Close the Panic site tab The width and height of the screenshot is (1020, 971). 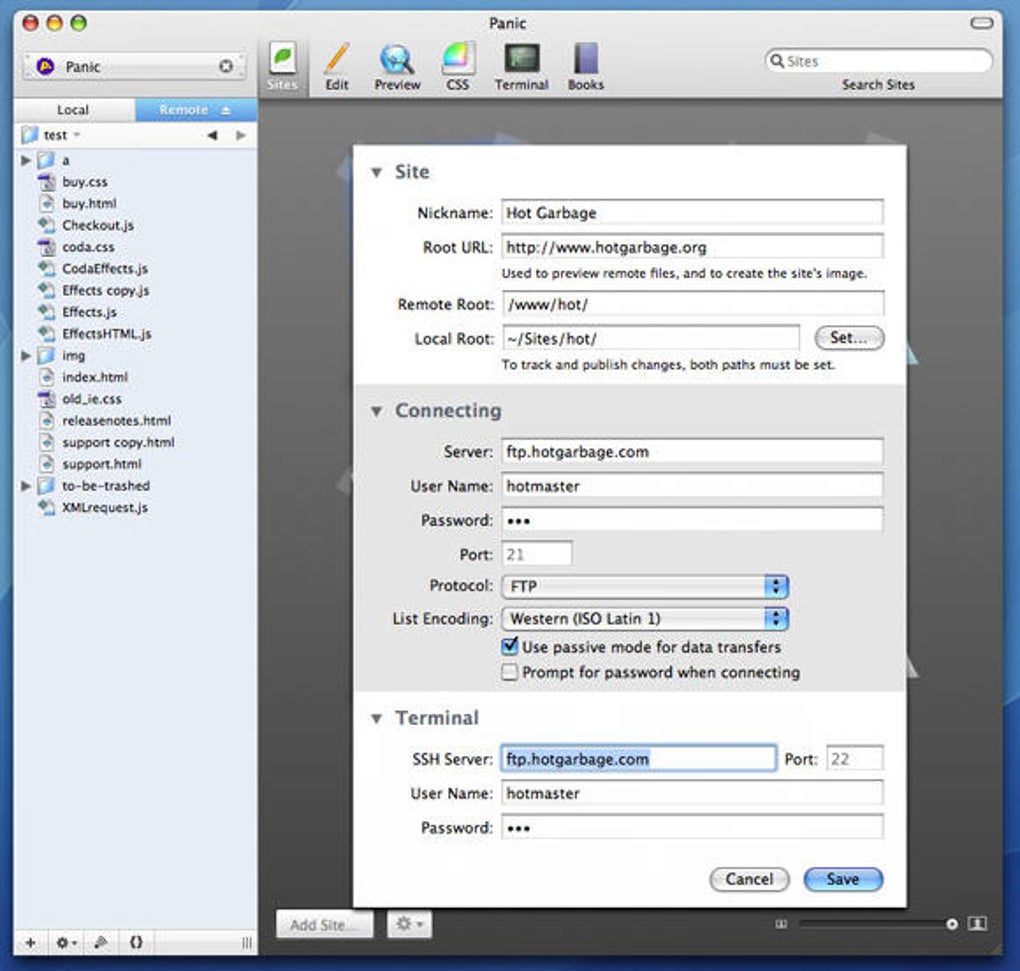point(226,66)
